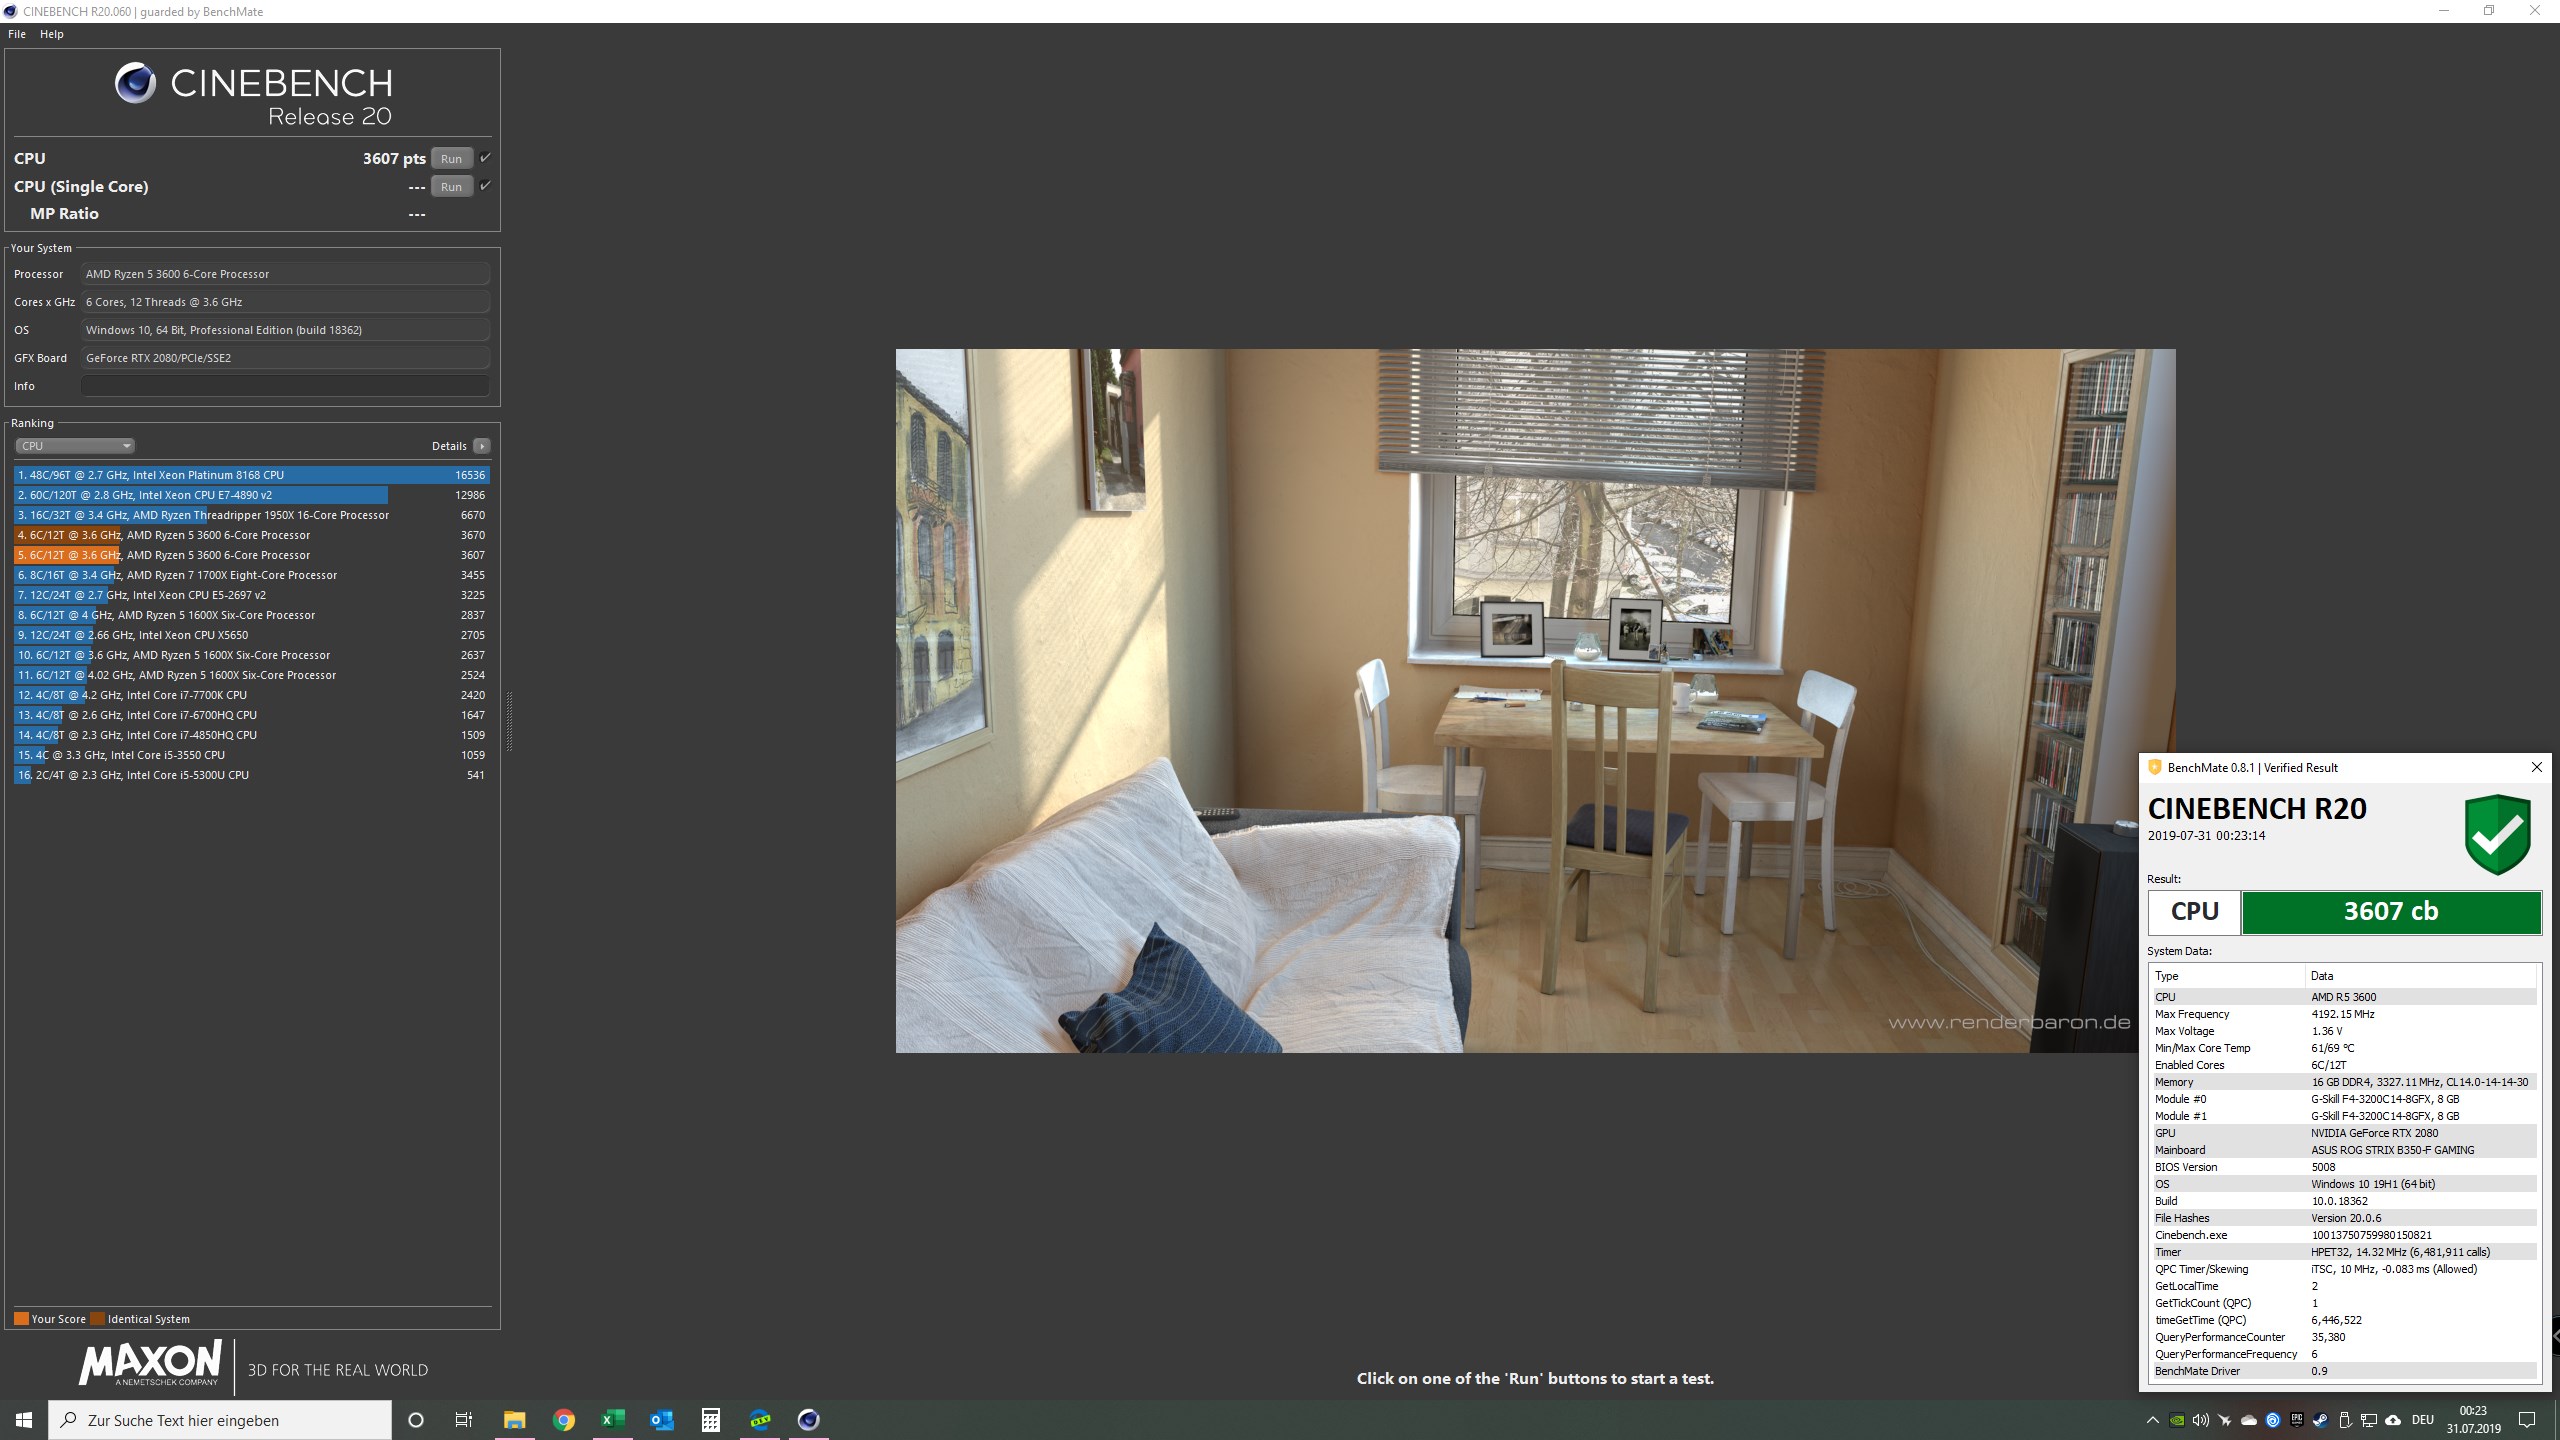Select the BenchMate Cinebench.exe hash row
Screen dimensions: 2560x1440
coord(2344,1235)
